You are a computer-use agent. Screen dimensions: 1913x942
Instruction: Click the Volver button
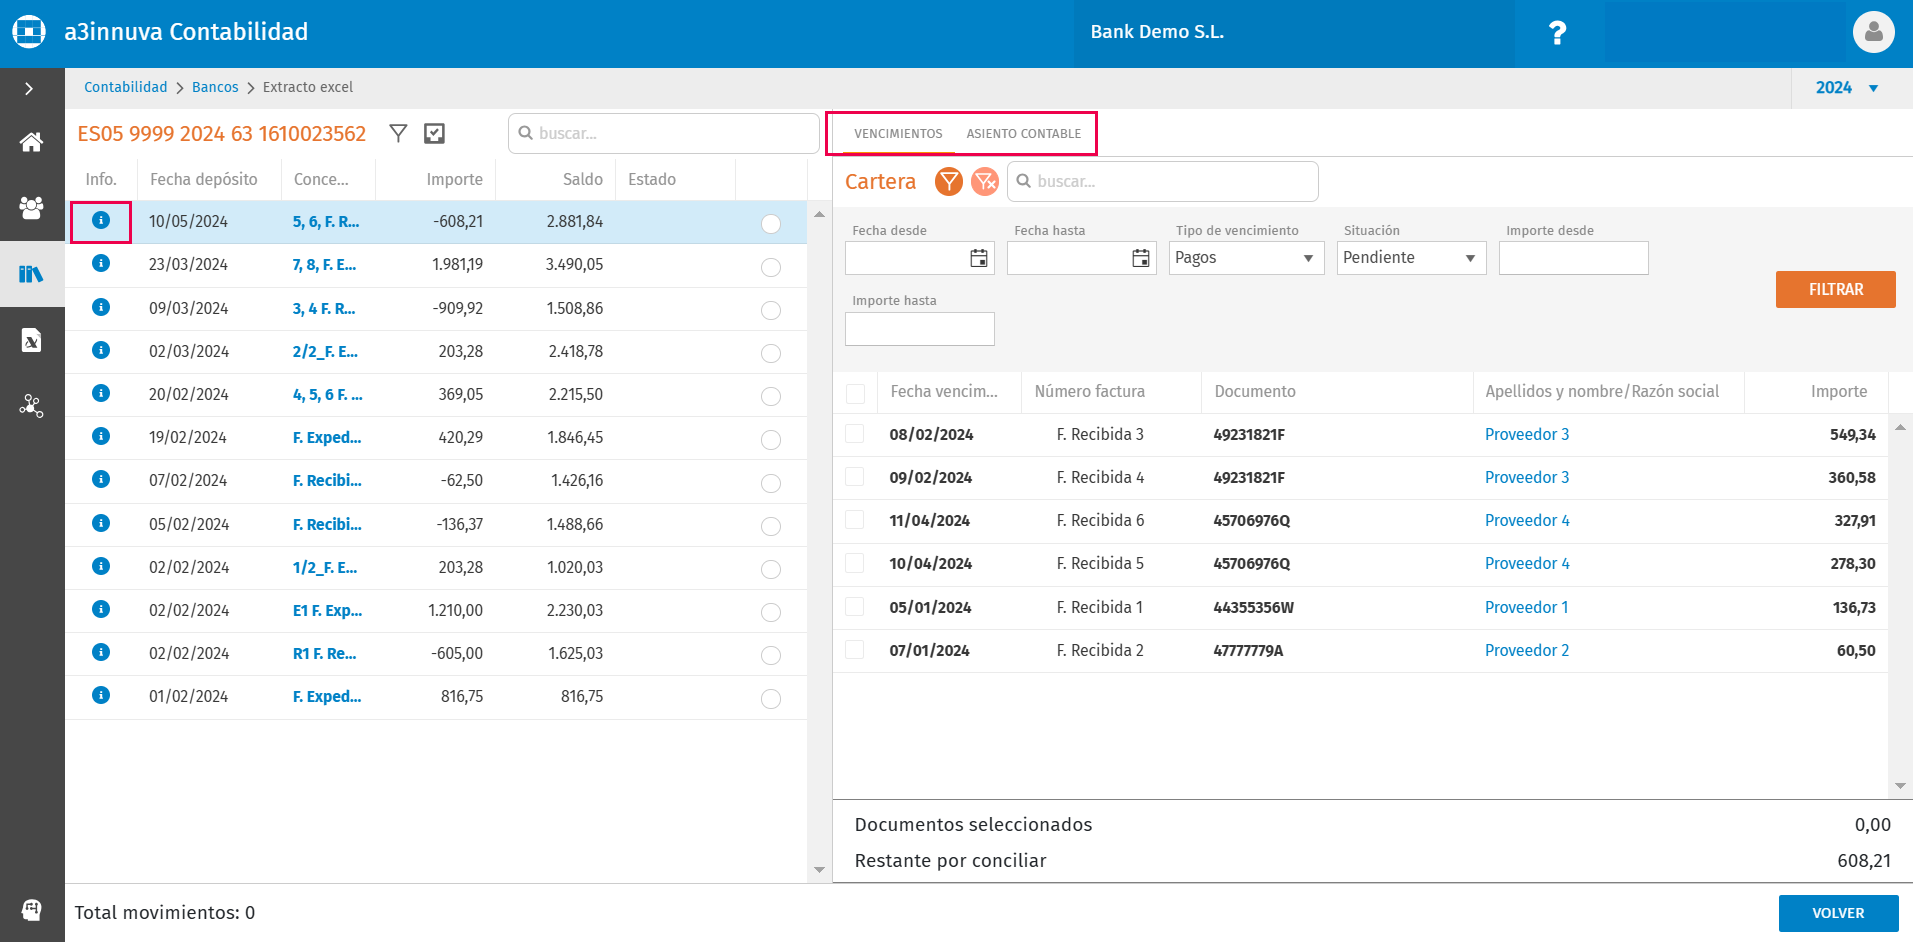pyautogui.click(x=1838, y=913)
